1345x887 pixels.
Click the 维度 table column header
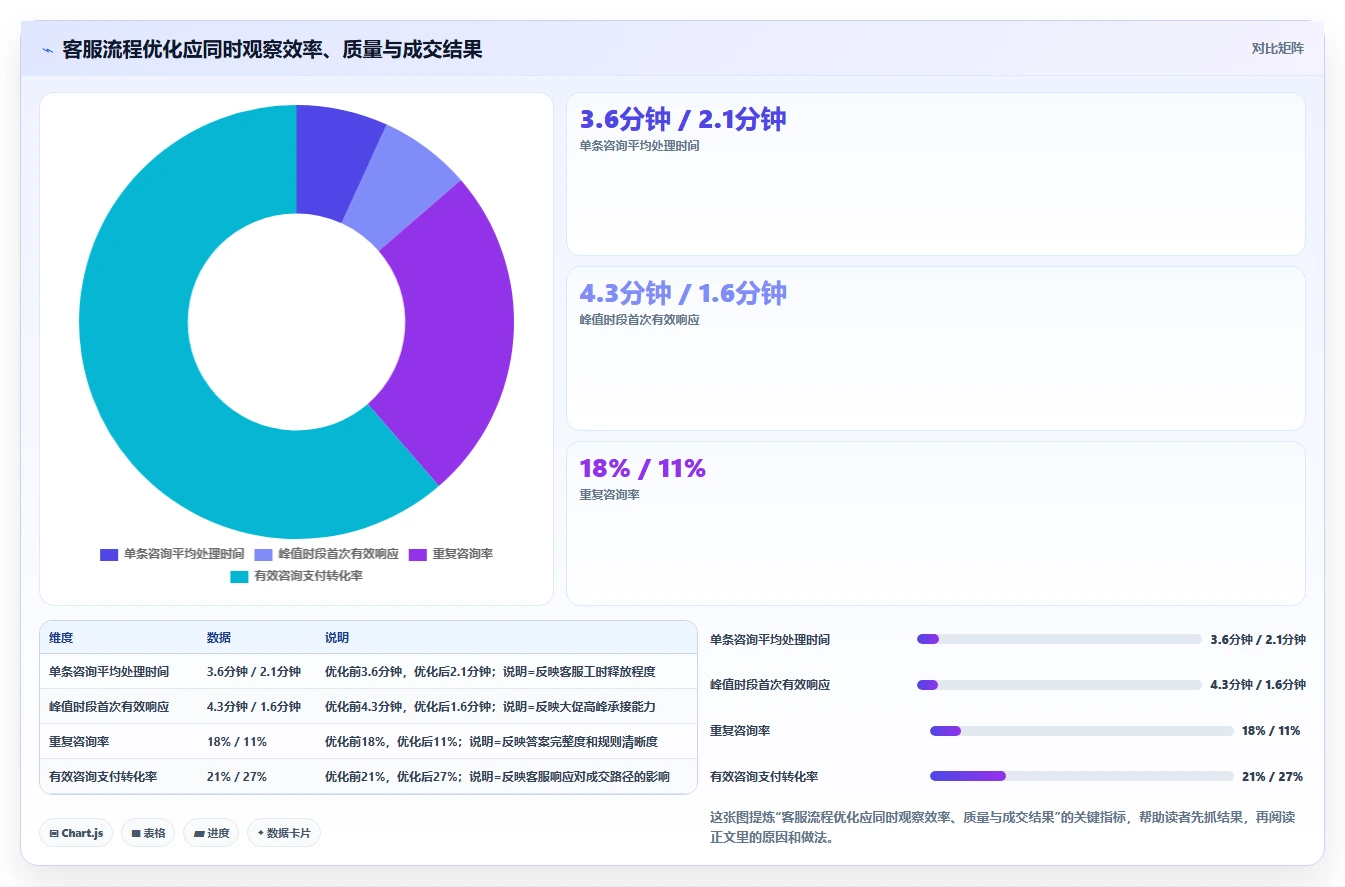pos(61,638)
